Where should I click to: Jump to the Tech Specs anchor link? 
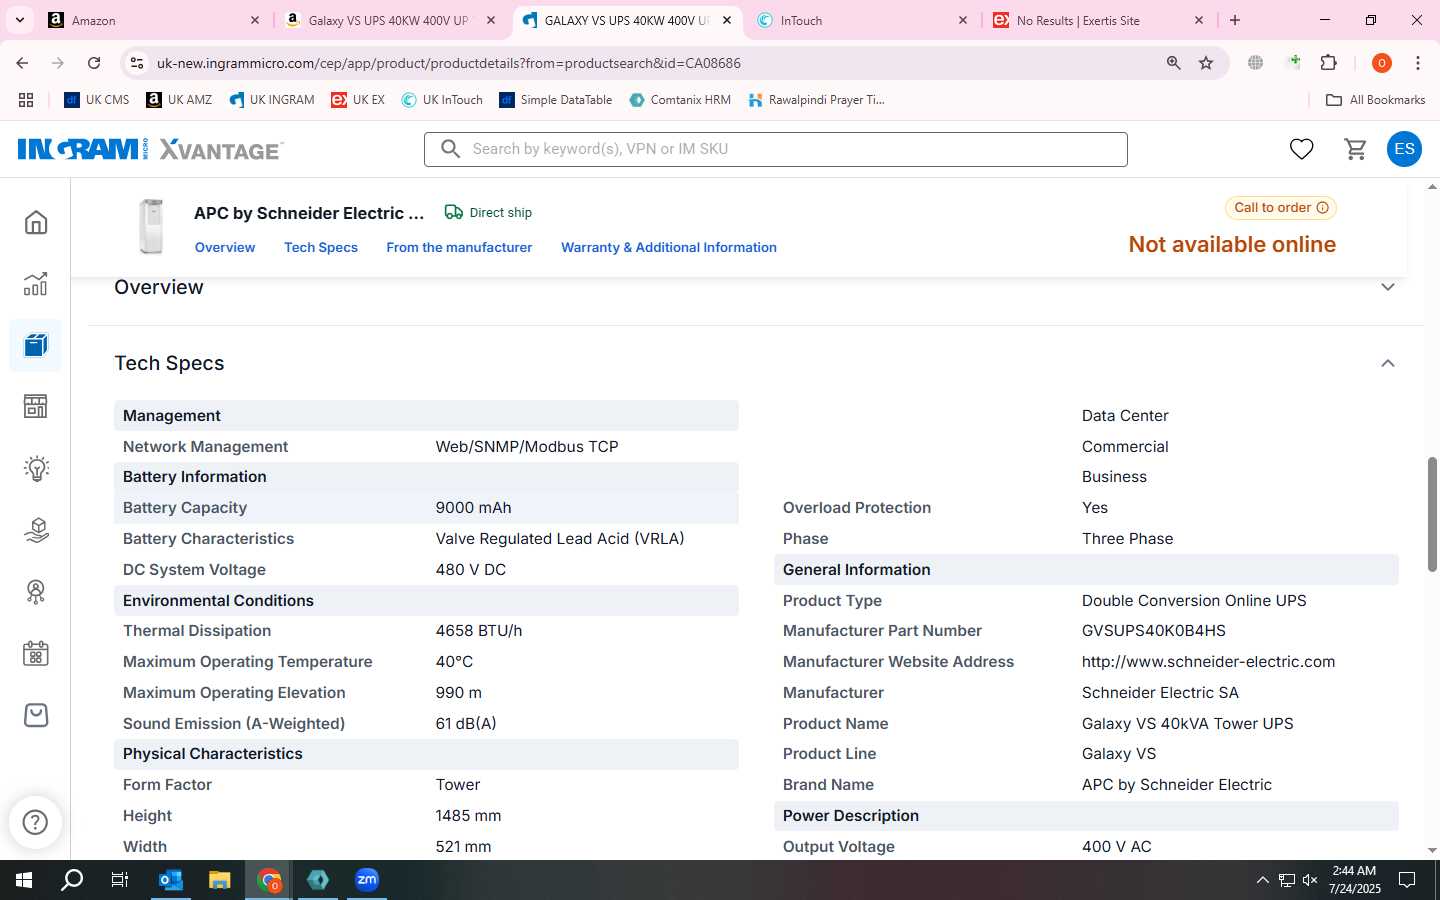pyautogui.click(x=321, y=247)
